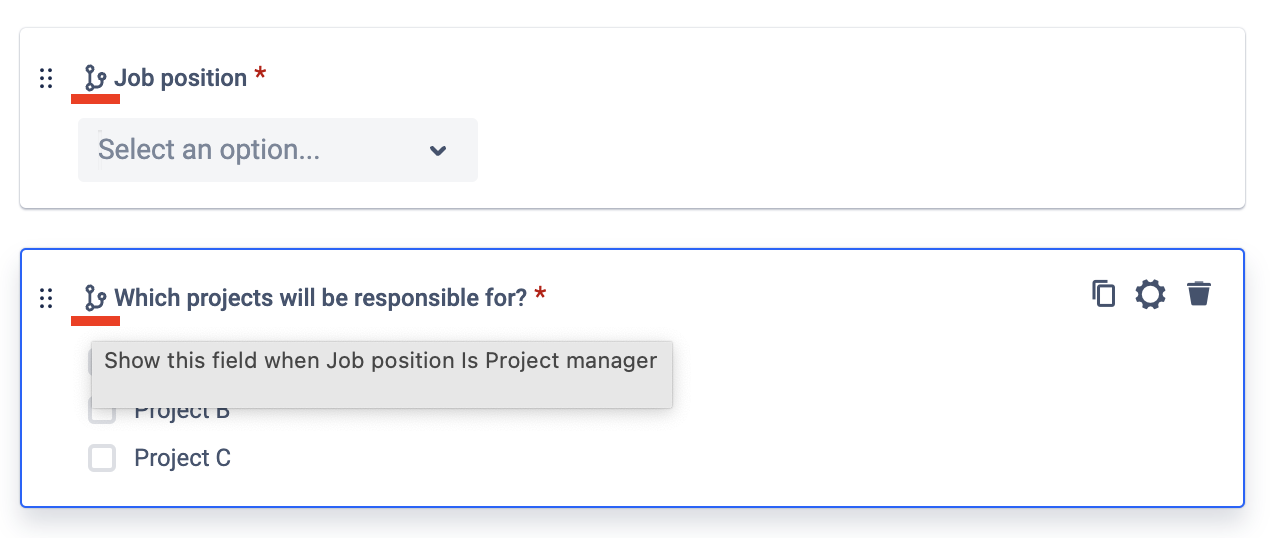Click the "Project C" option label
Image resolution: width=1270 pixels, height=538 pixels.
(x=183, y=458)
